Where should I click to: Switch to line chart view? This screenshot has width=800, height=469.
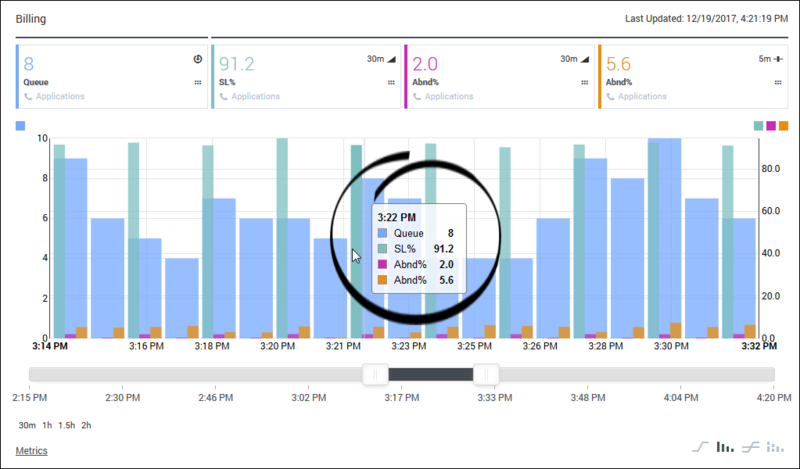701,447
